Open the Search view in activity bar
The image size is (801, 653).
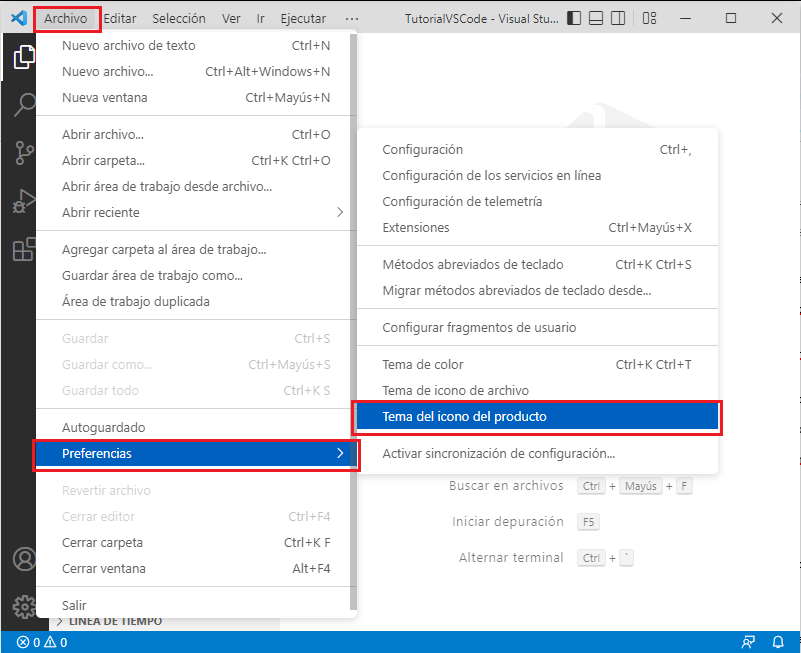pos(23,105)
